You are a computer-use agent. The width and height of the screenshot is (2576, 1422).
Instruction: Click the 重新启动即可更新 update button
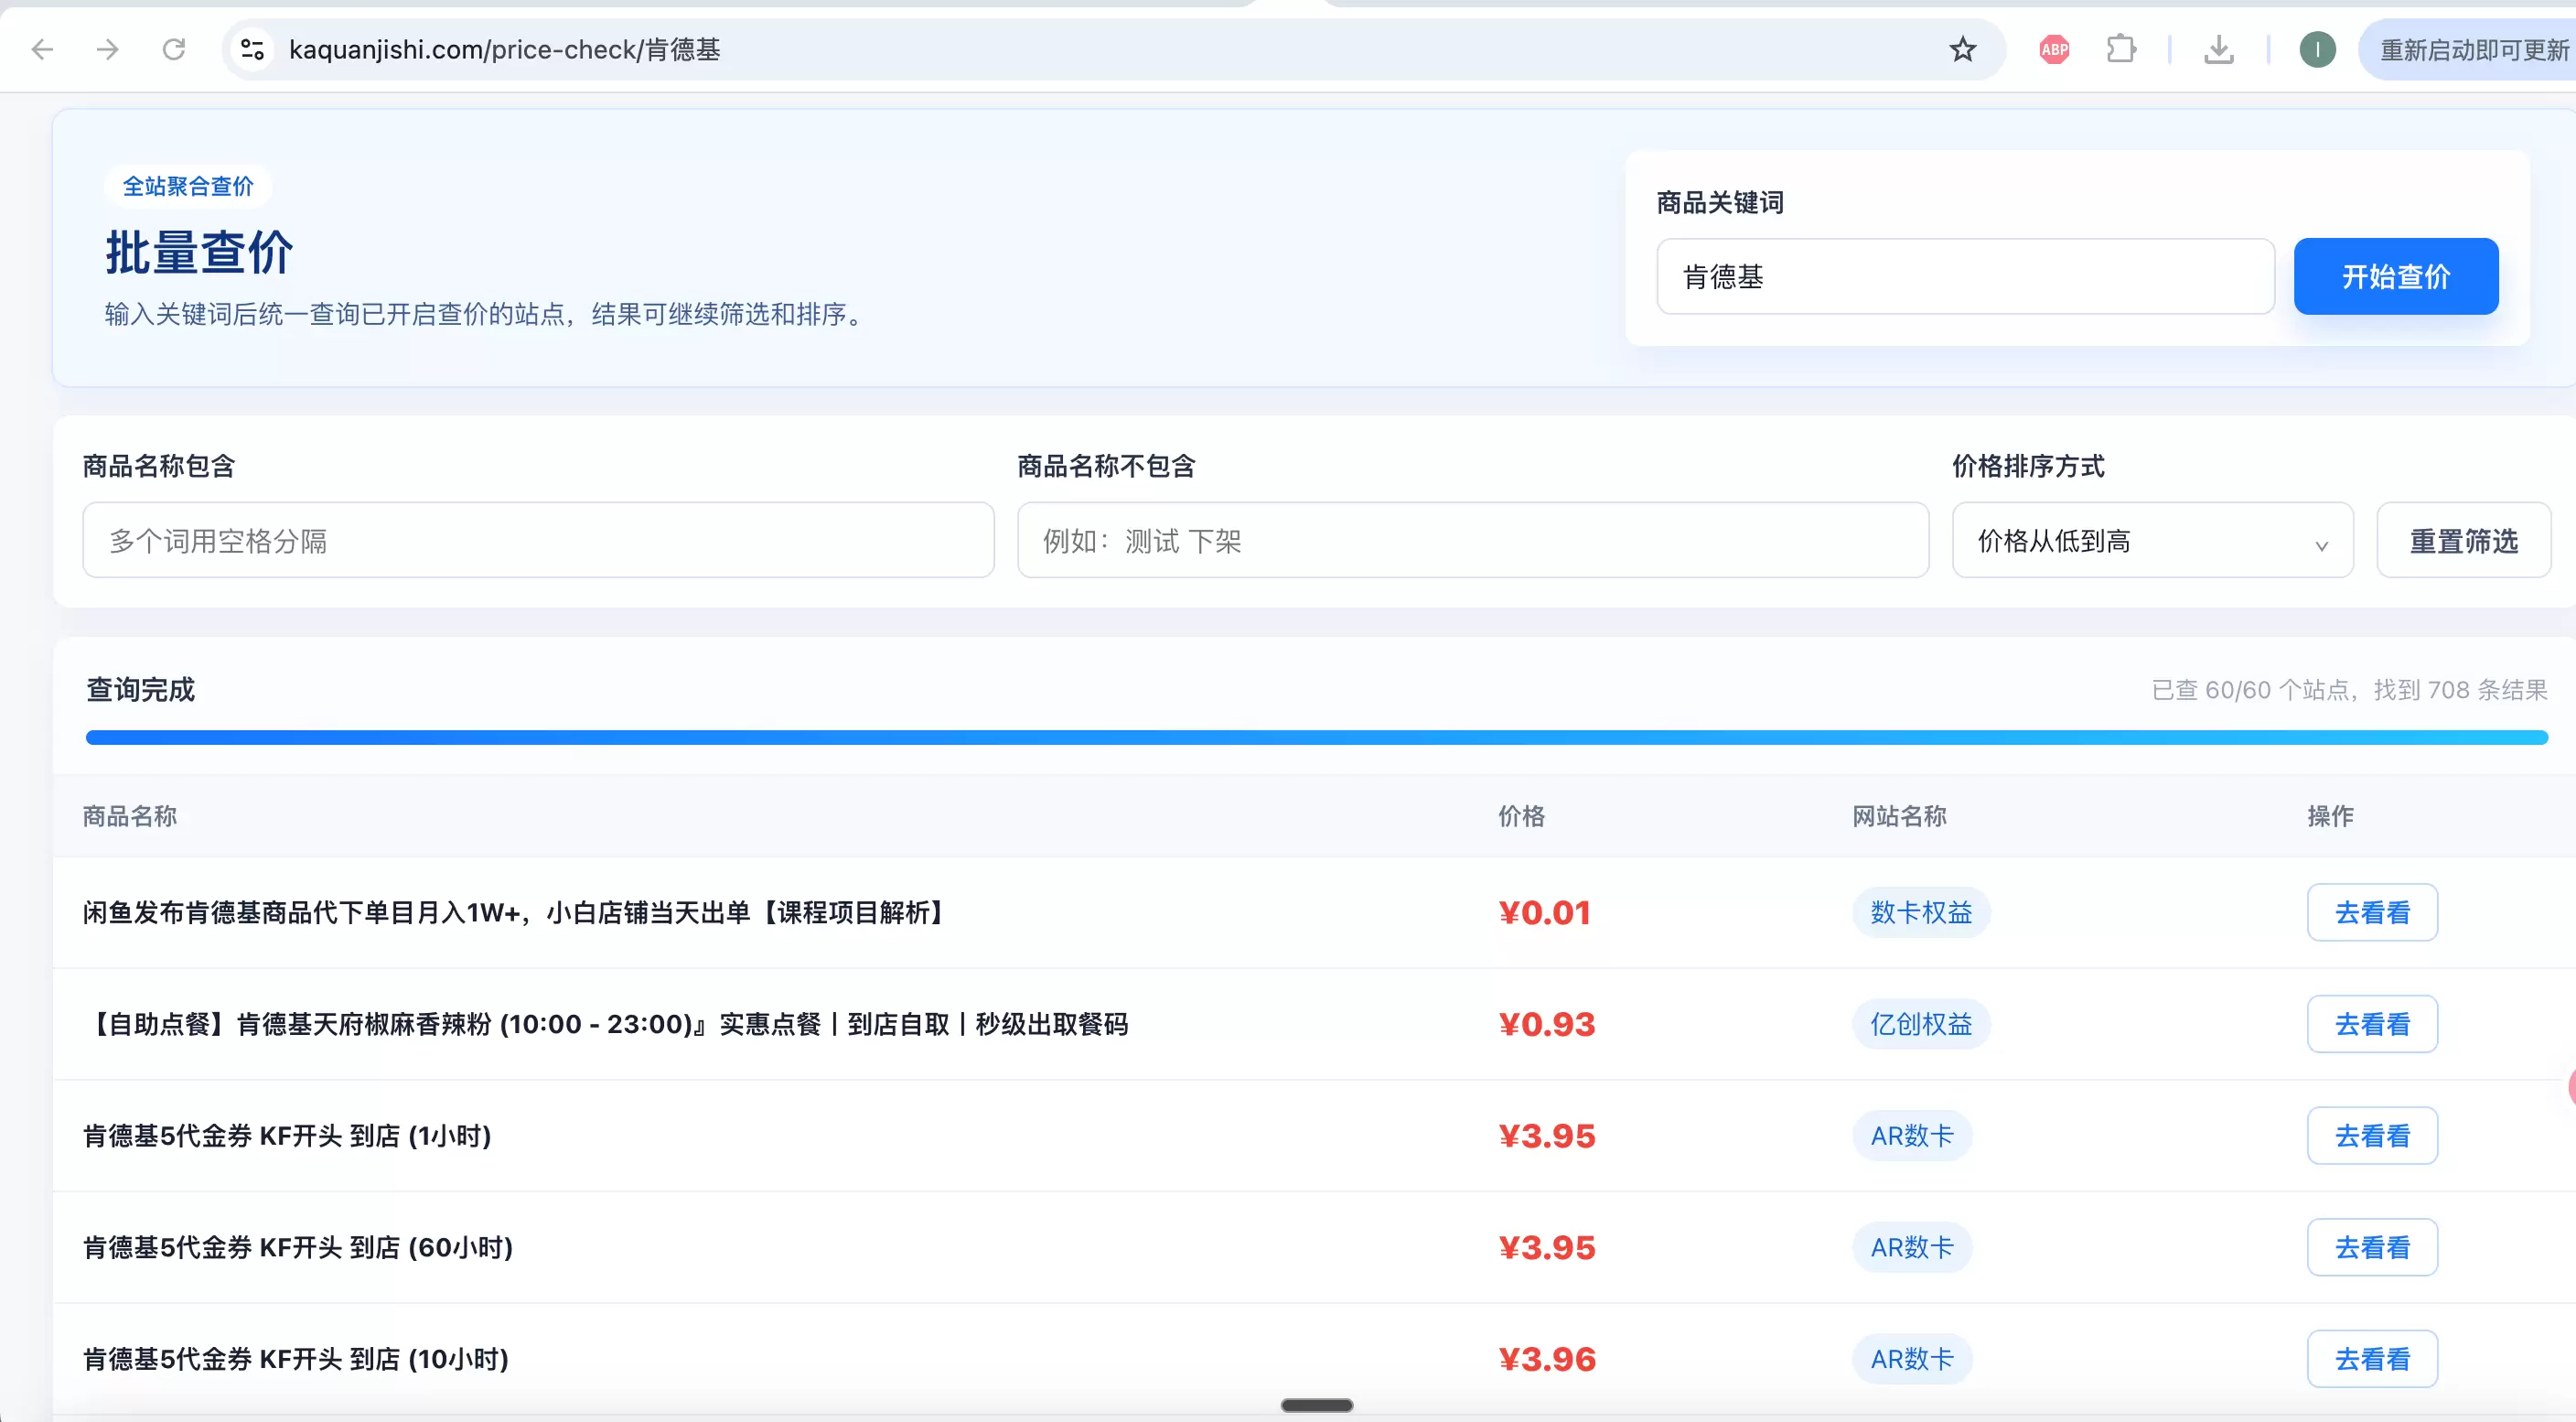(2468, 49)
